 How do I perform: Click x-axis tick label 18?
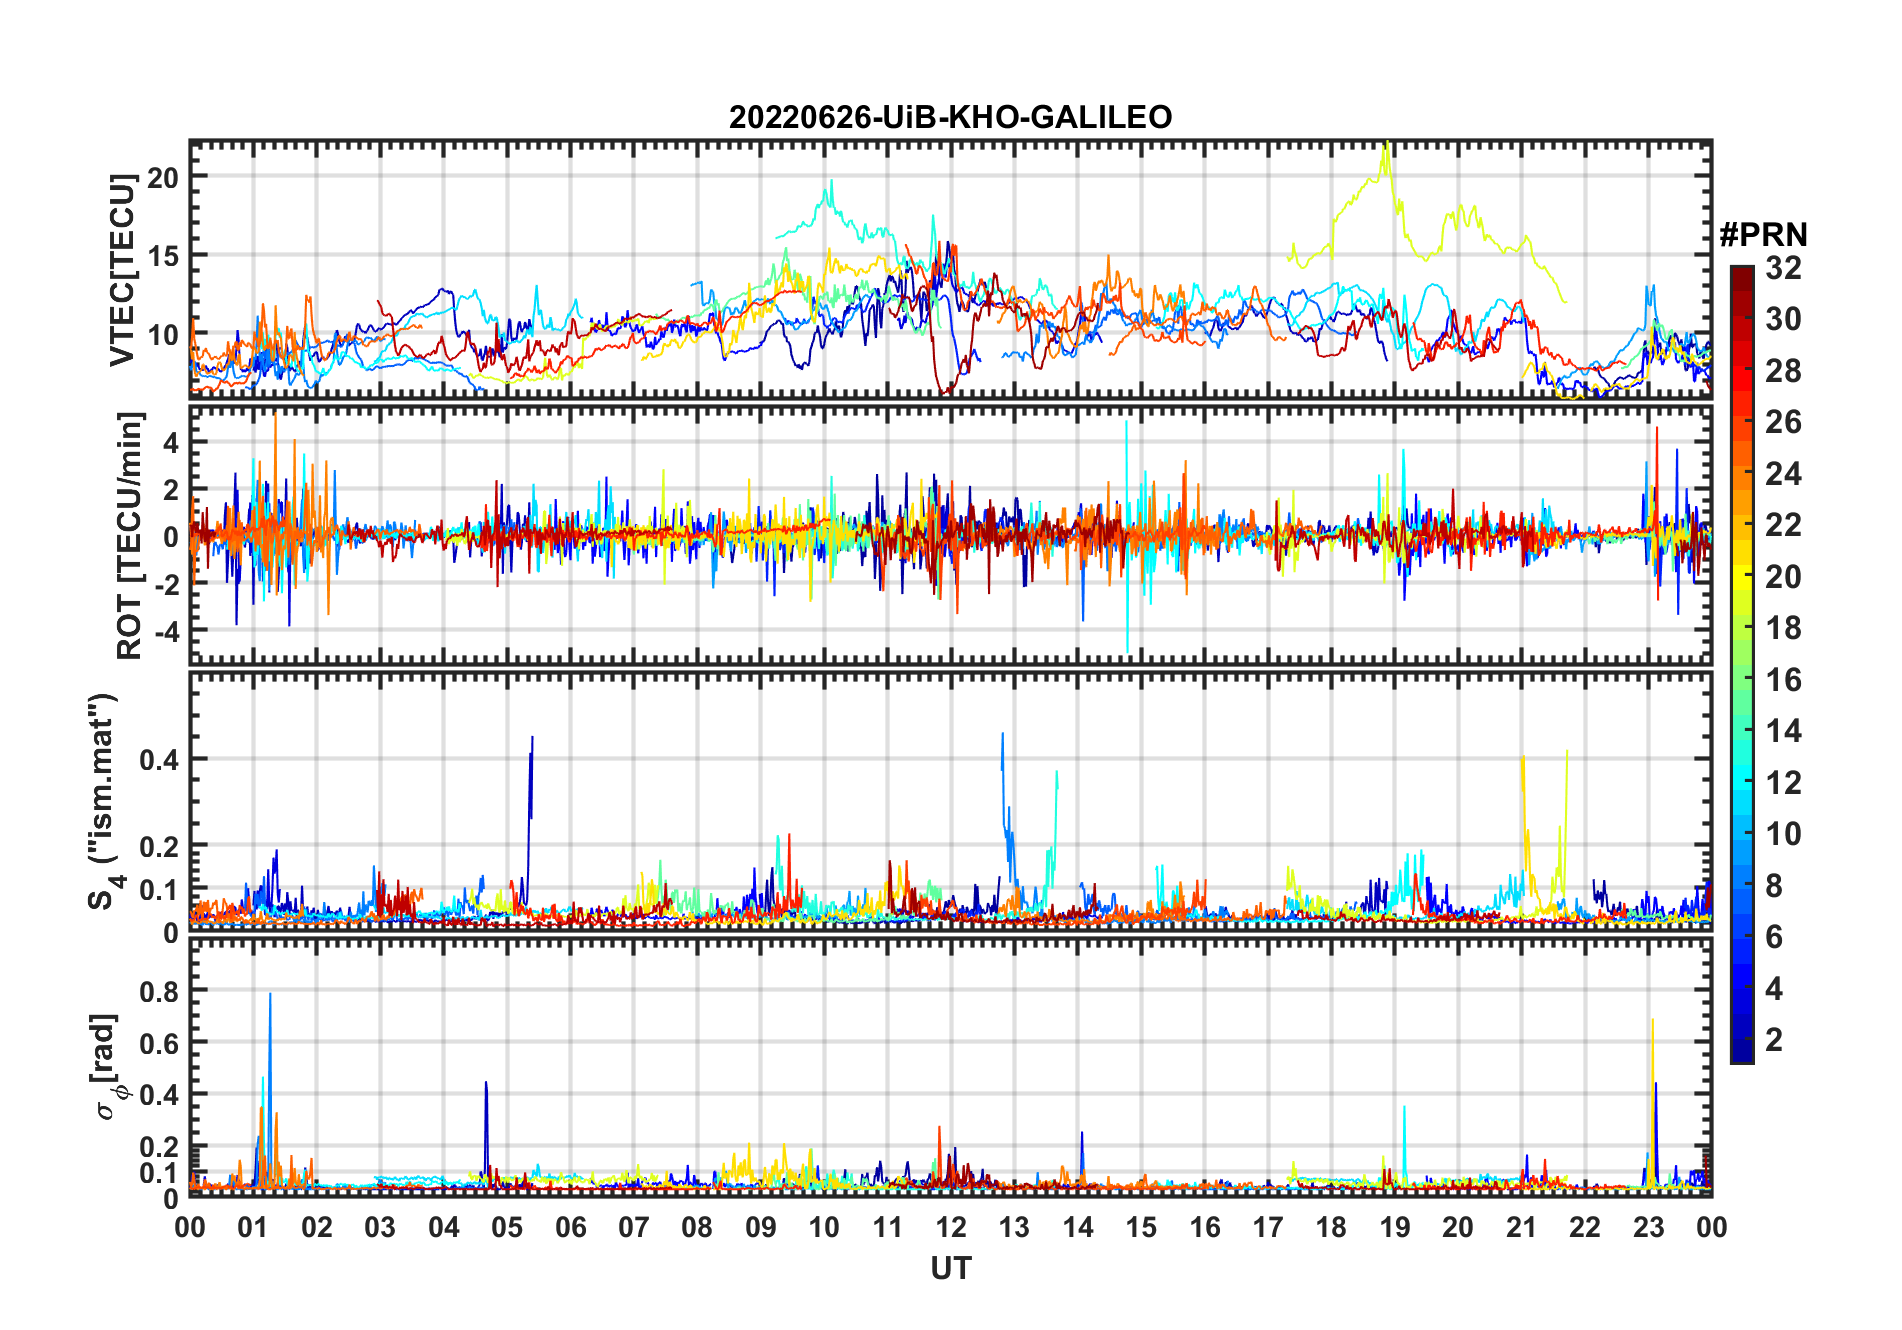click(x=1331, y=1227)
